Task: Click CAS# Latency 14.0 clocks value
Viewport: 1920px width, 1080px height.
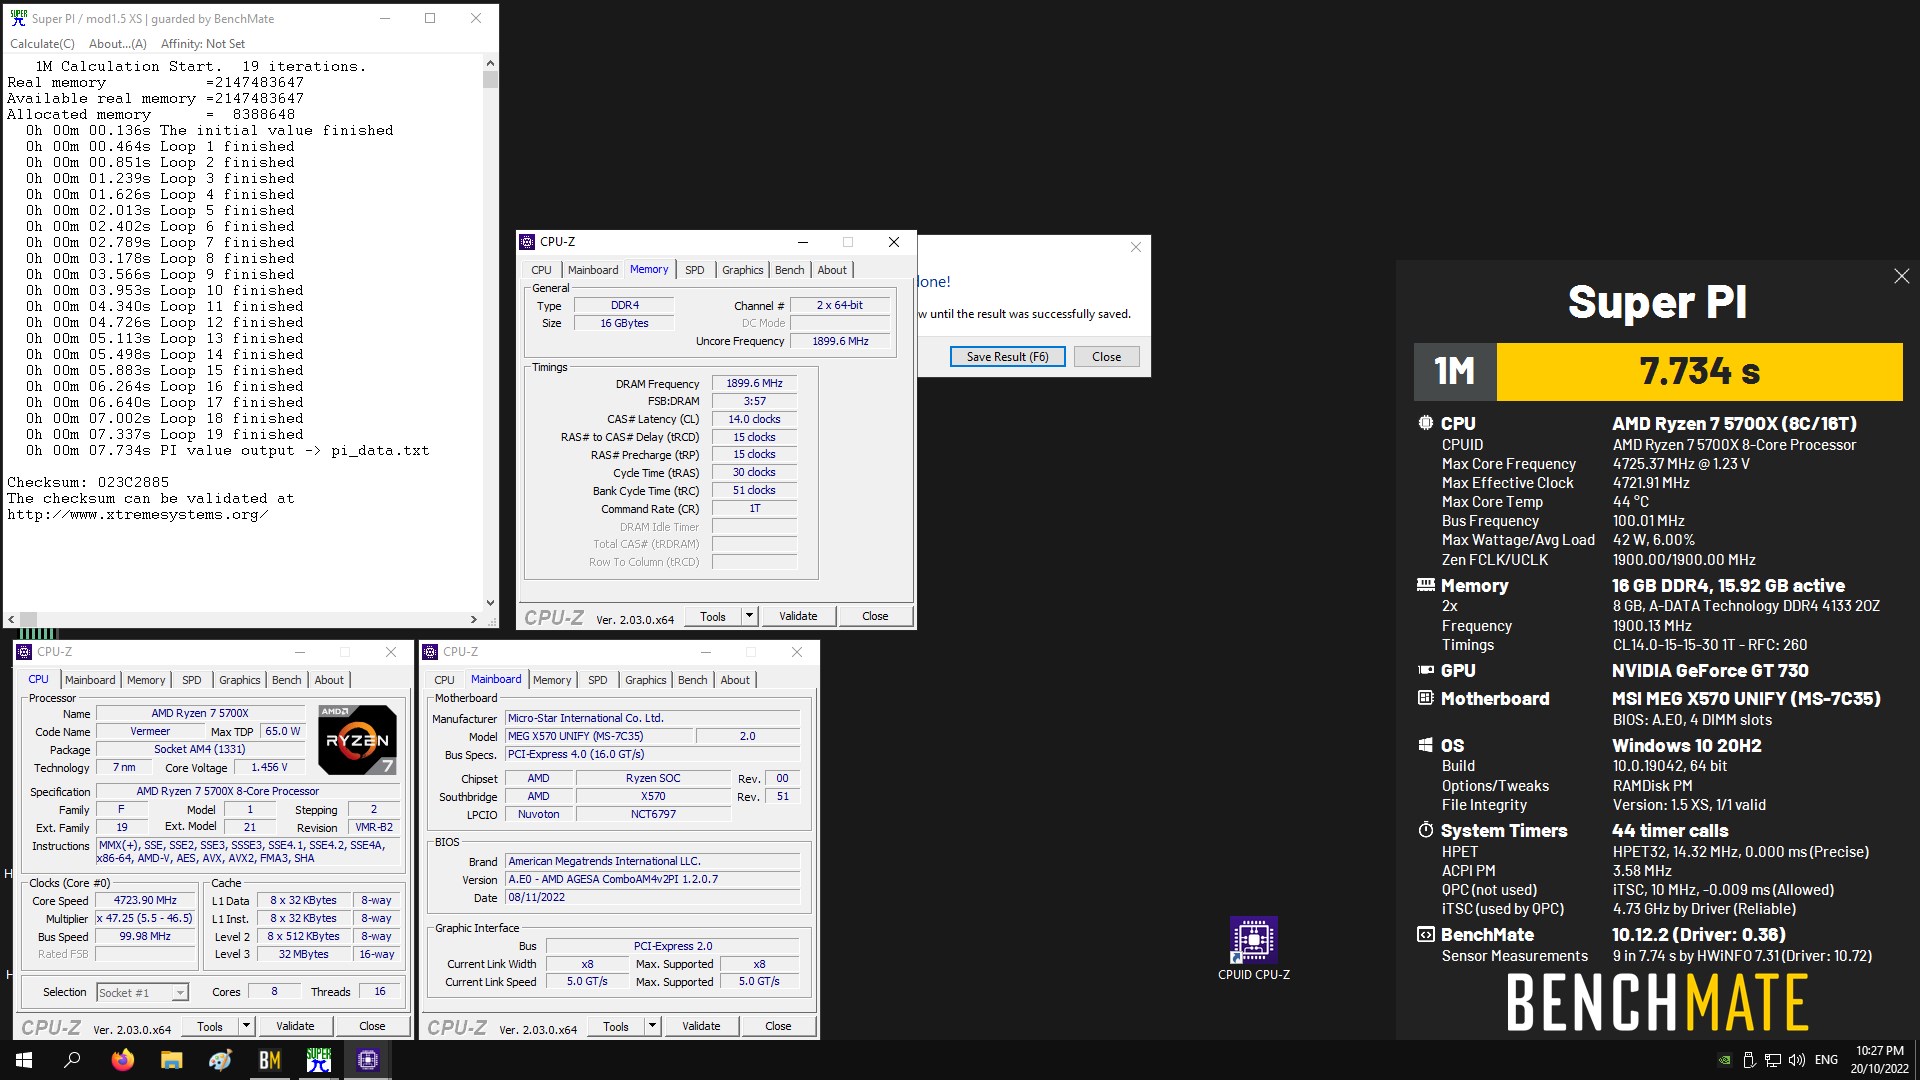Action: click(754, 419)
